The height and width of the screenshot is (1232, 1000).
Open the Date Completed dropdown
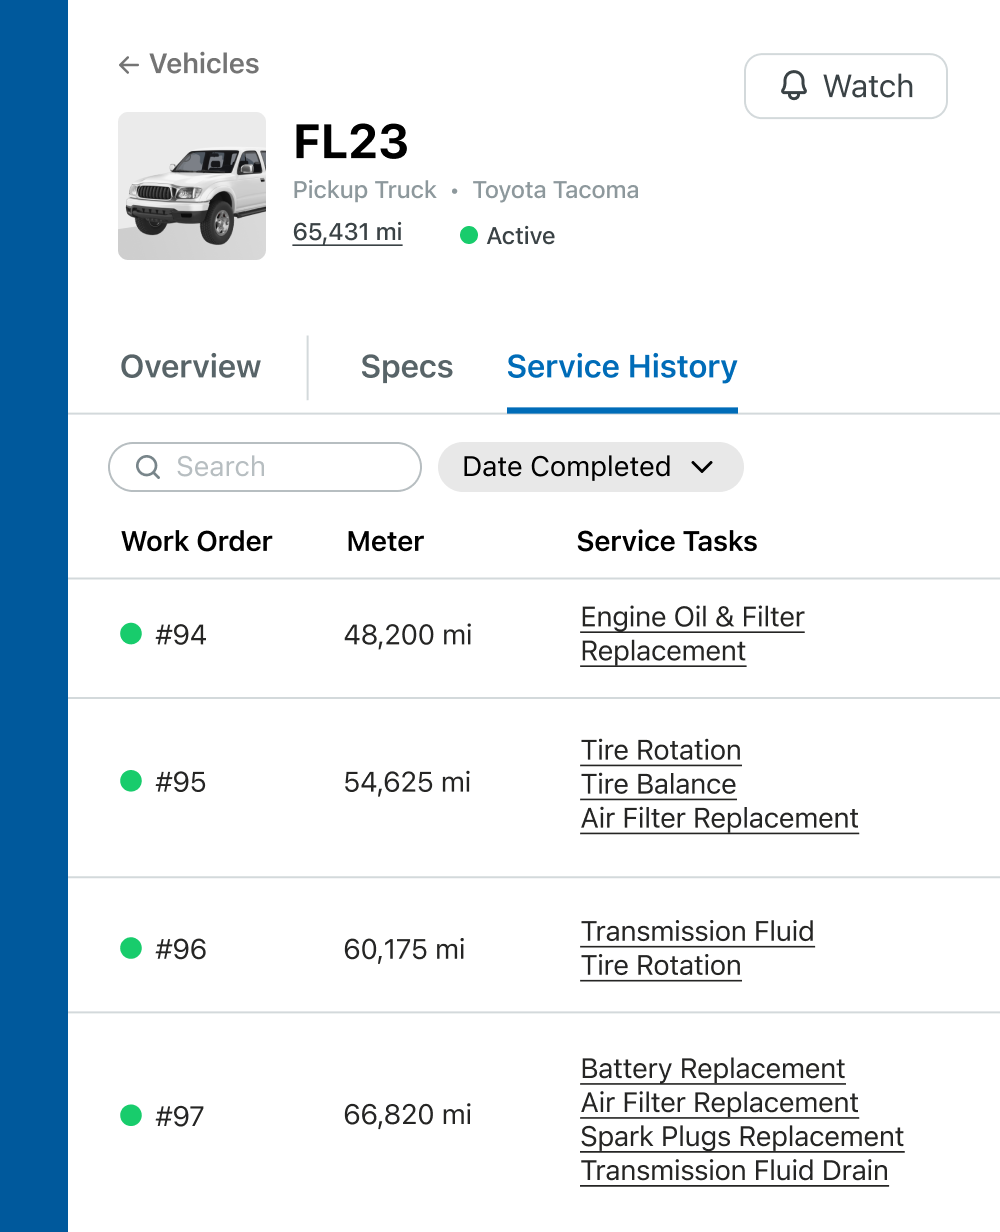[x=591, y=467]
